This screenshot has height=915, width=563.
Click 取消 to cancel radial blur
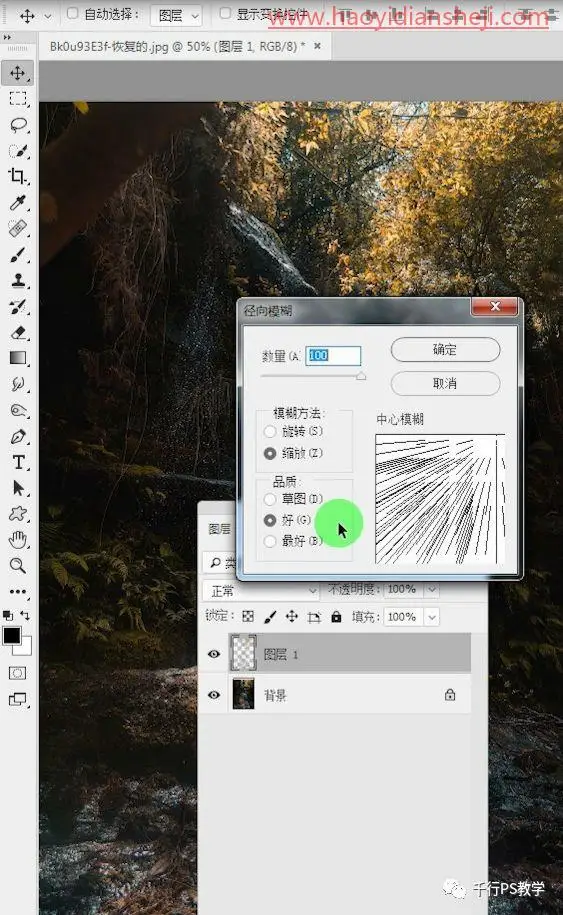(x=445, y=383)
